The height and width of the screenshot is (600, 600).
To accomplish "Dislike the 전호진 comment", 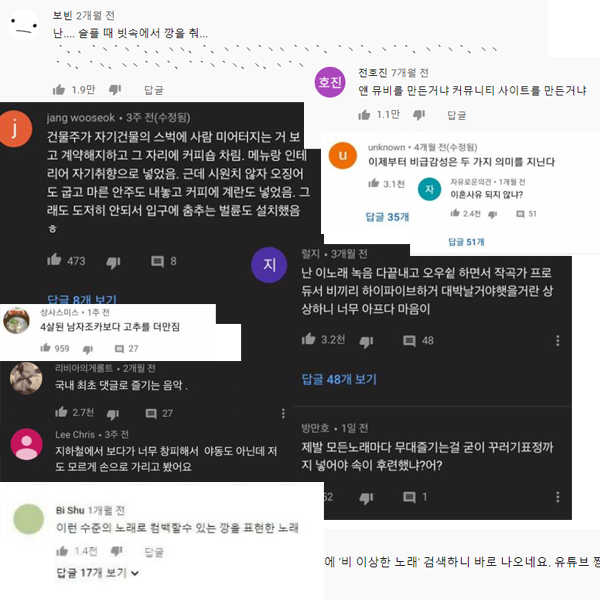I will tap(419, 115).
